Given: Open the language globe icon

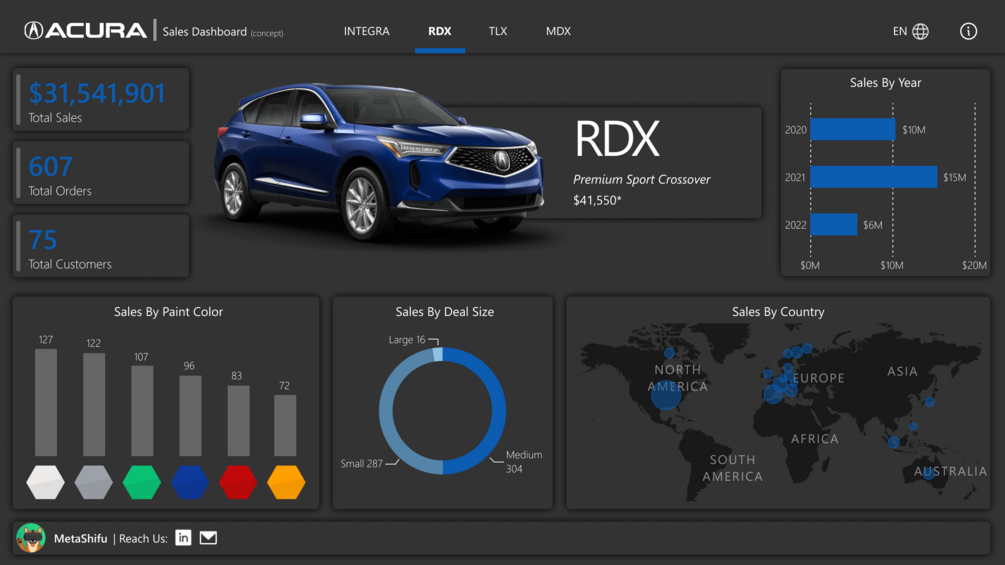Looking at the screenshot, I should [x=920, y=31].
